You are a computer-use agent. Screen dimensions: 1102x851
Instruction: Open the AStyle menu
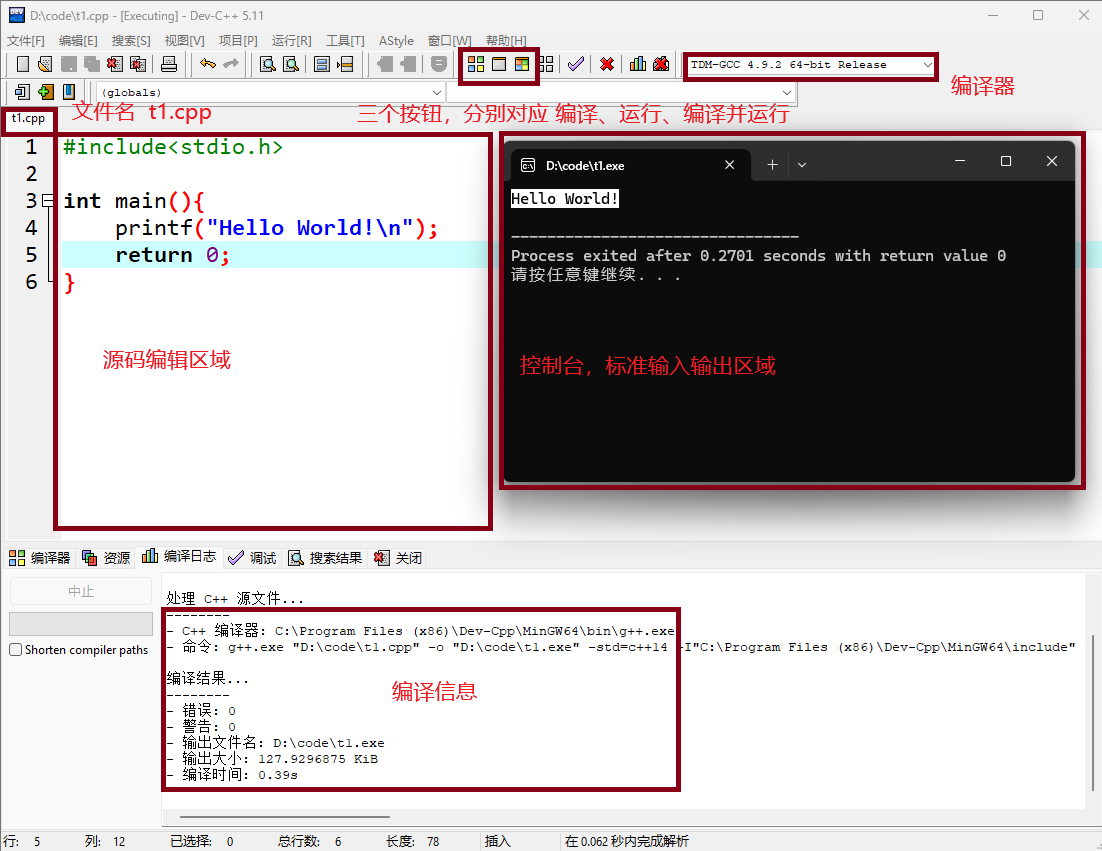tap(396, 41)
